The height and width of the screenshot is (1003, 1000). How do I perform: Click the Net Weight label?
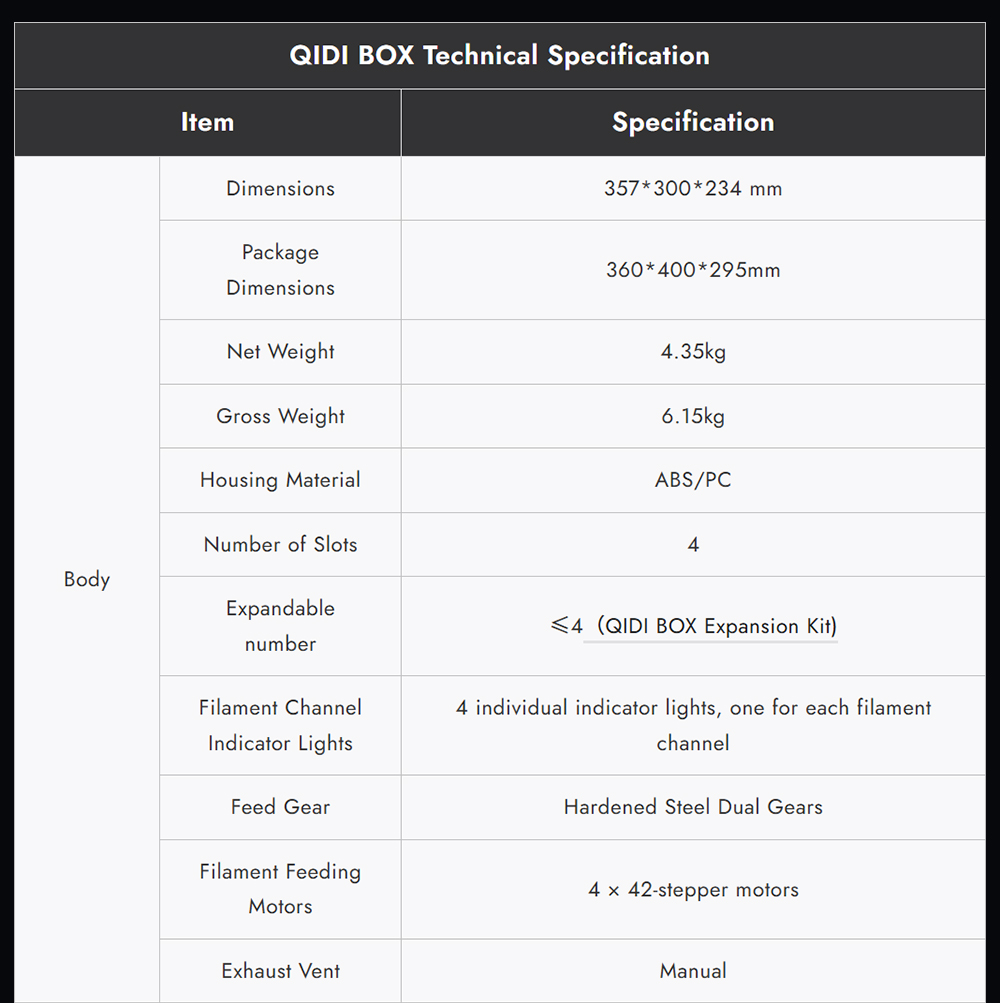tap(280, 352)
